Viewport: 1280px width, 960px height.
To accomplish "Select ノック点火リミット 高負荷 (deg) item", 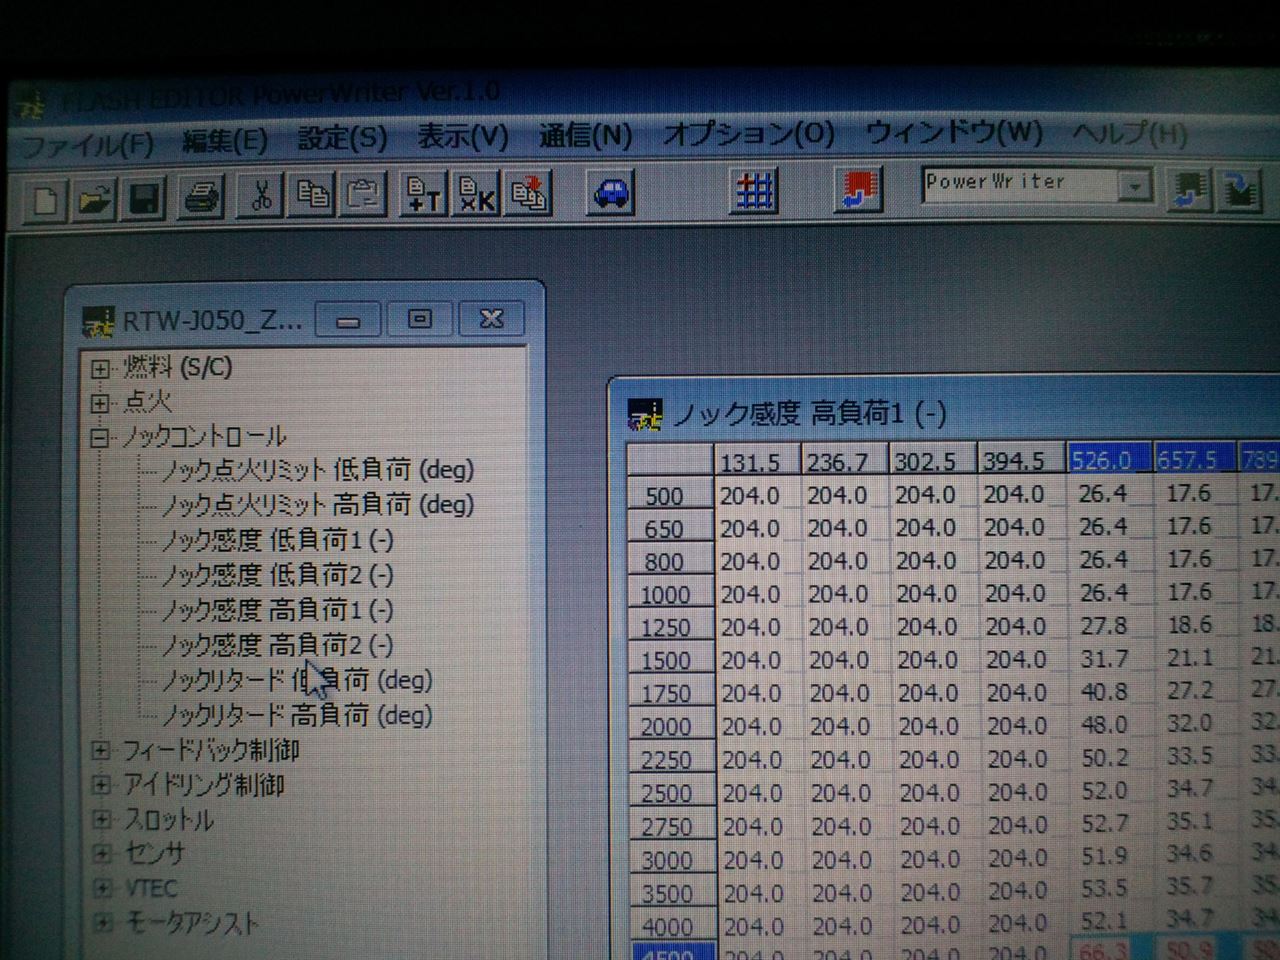I will tap(317, 505).
